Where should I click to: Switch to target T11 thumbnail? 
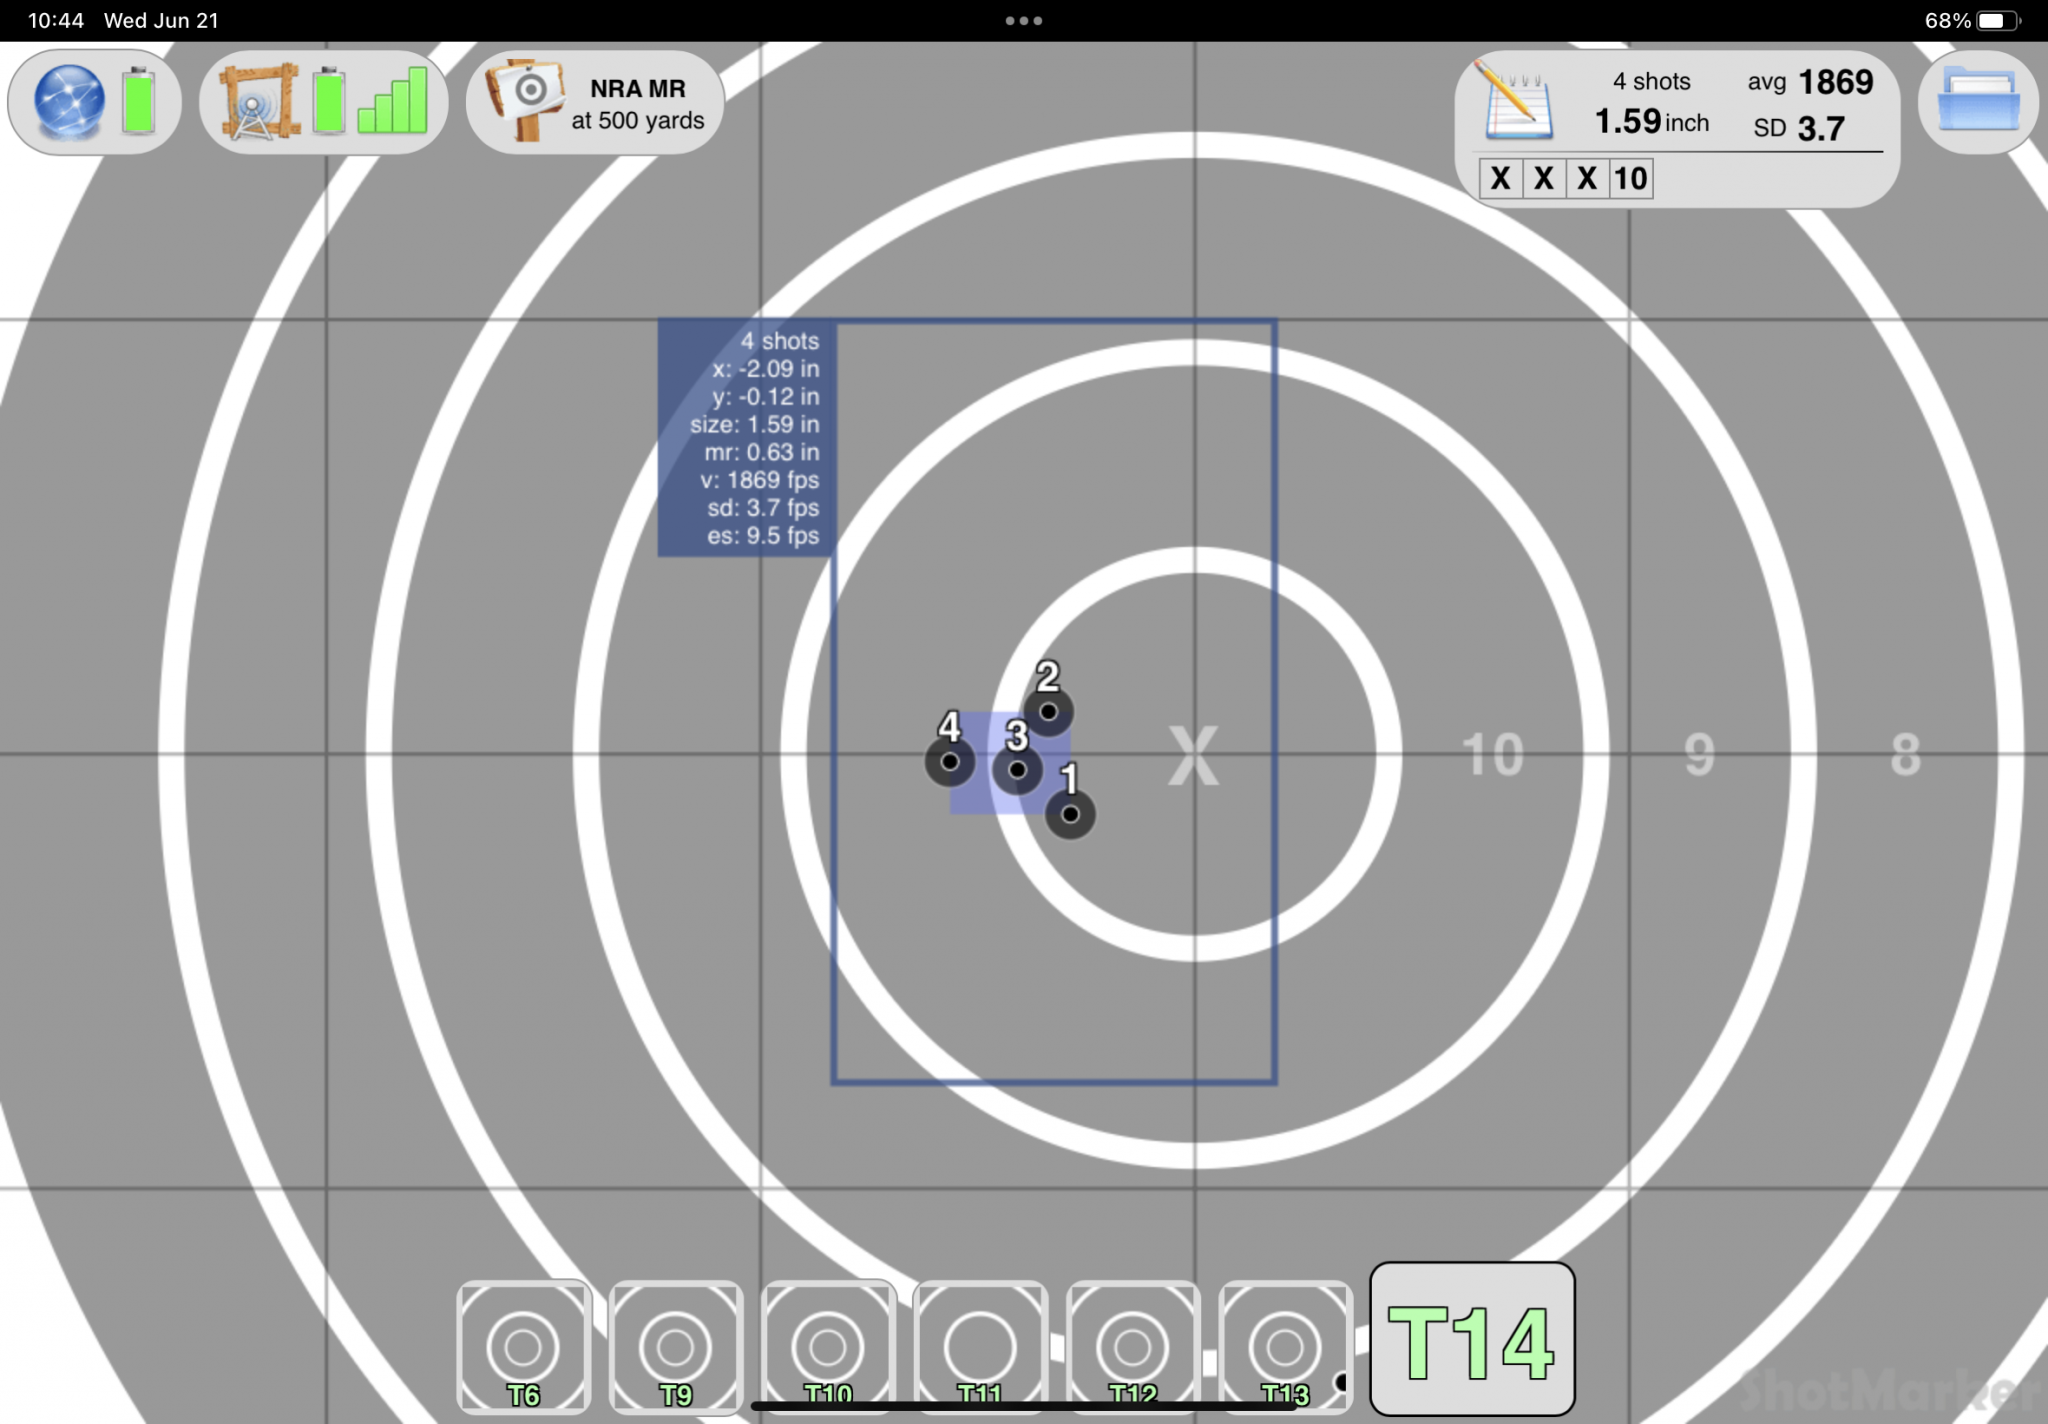coord(980,1346)
